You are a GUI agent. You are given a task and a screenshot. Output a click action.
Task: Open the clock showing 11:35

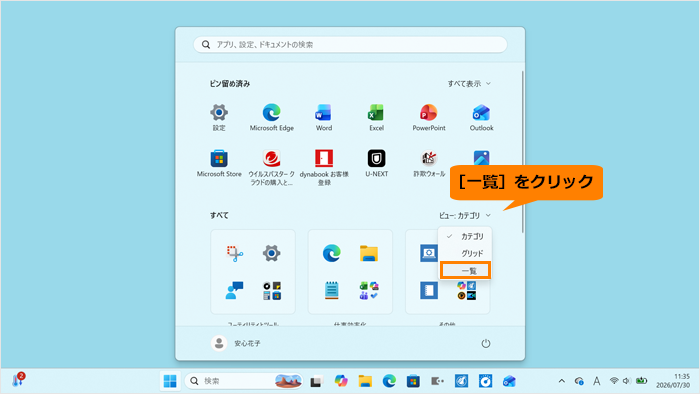pos(673,381)
